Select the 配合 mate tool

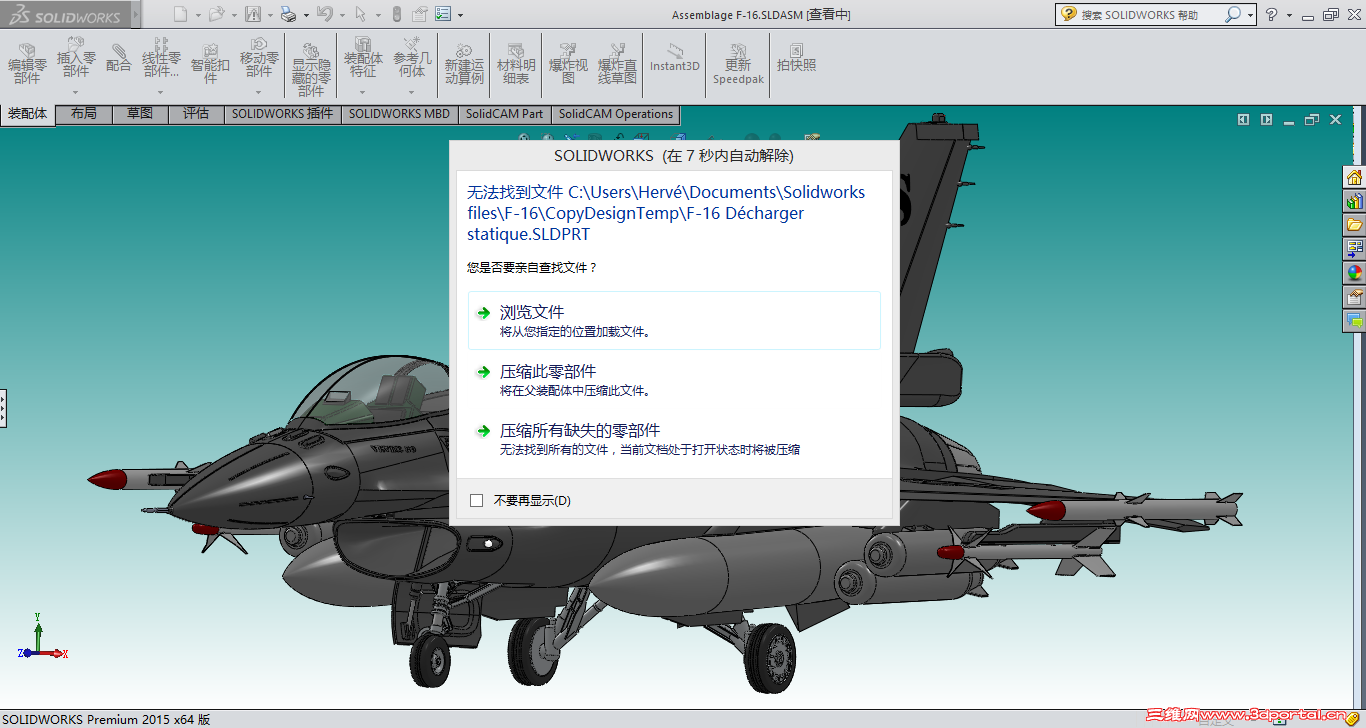pos(119,59)
